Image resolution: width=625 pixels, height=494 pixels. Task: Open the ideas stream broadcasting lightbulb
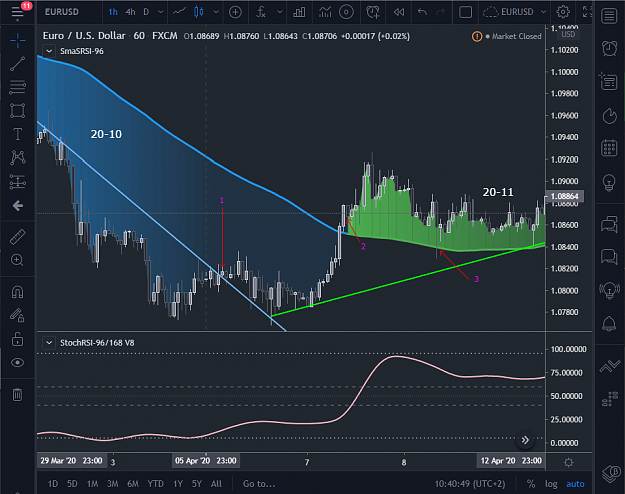[x=609, y=290]
